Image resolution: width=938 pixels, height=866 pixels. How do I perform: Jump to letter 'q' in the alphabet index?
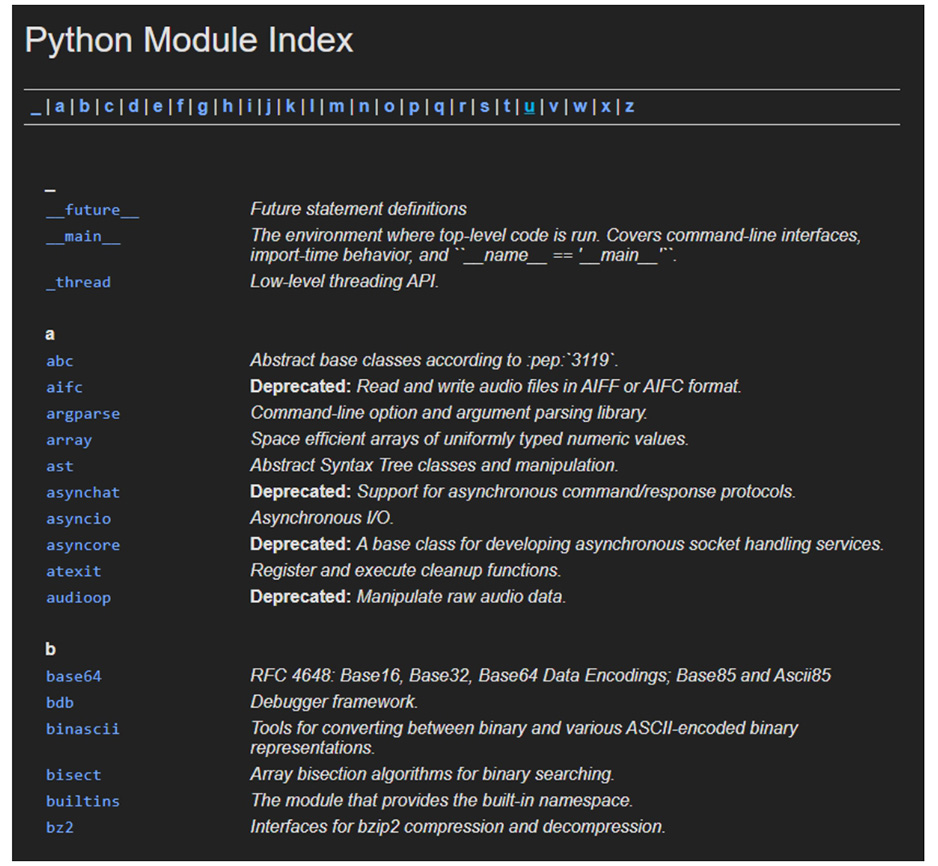tap(439, 106)
